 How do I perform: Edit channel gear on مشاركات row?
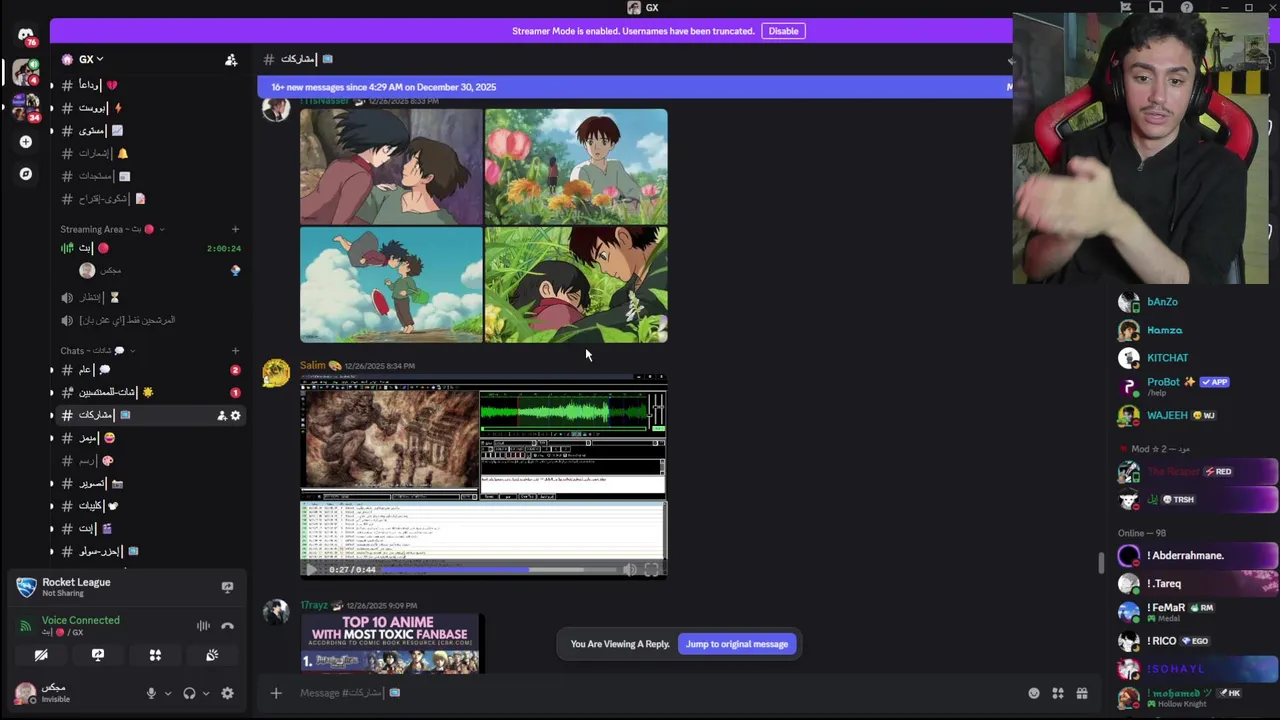(236, 415)
